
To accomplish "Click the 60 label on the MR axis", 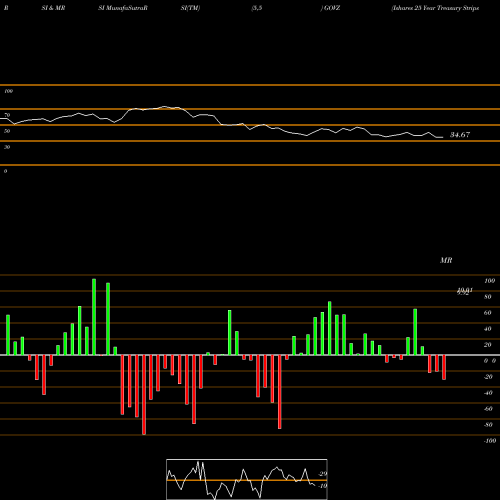I will (x=488, y=313).
